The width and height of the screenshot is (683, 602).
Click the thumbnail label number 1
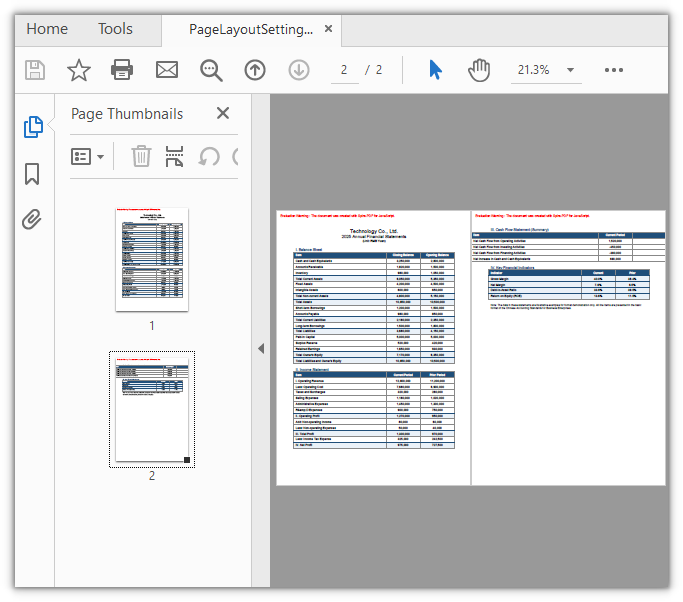(x=152, y=325)
